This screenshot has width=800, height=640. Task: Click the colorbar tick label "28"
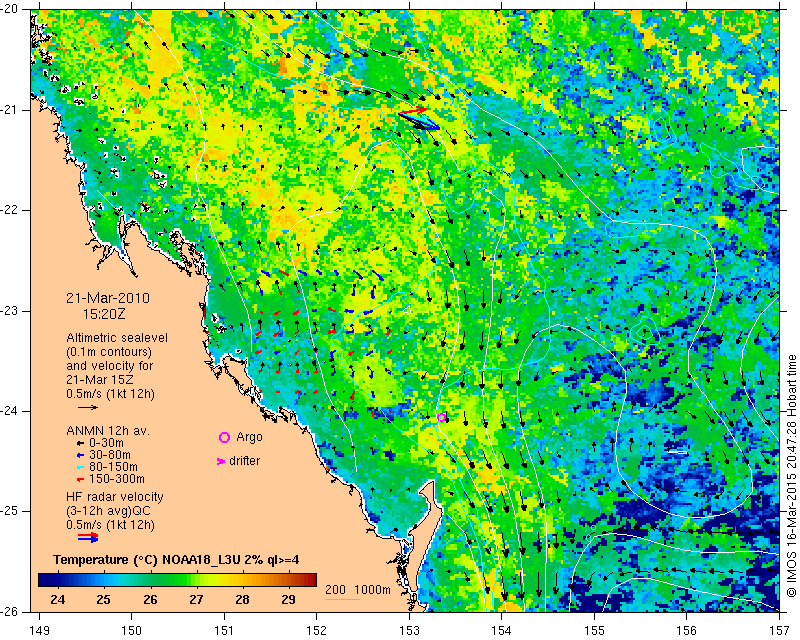pyautogui.click(x=242, y=600)
